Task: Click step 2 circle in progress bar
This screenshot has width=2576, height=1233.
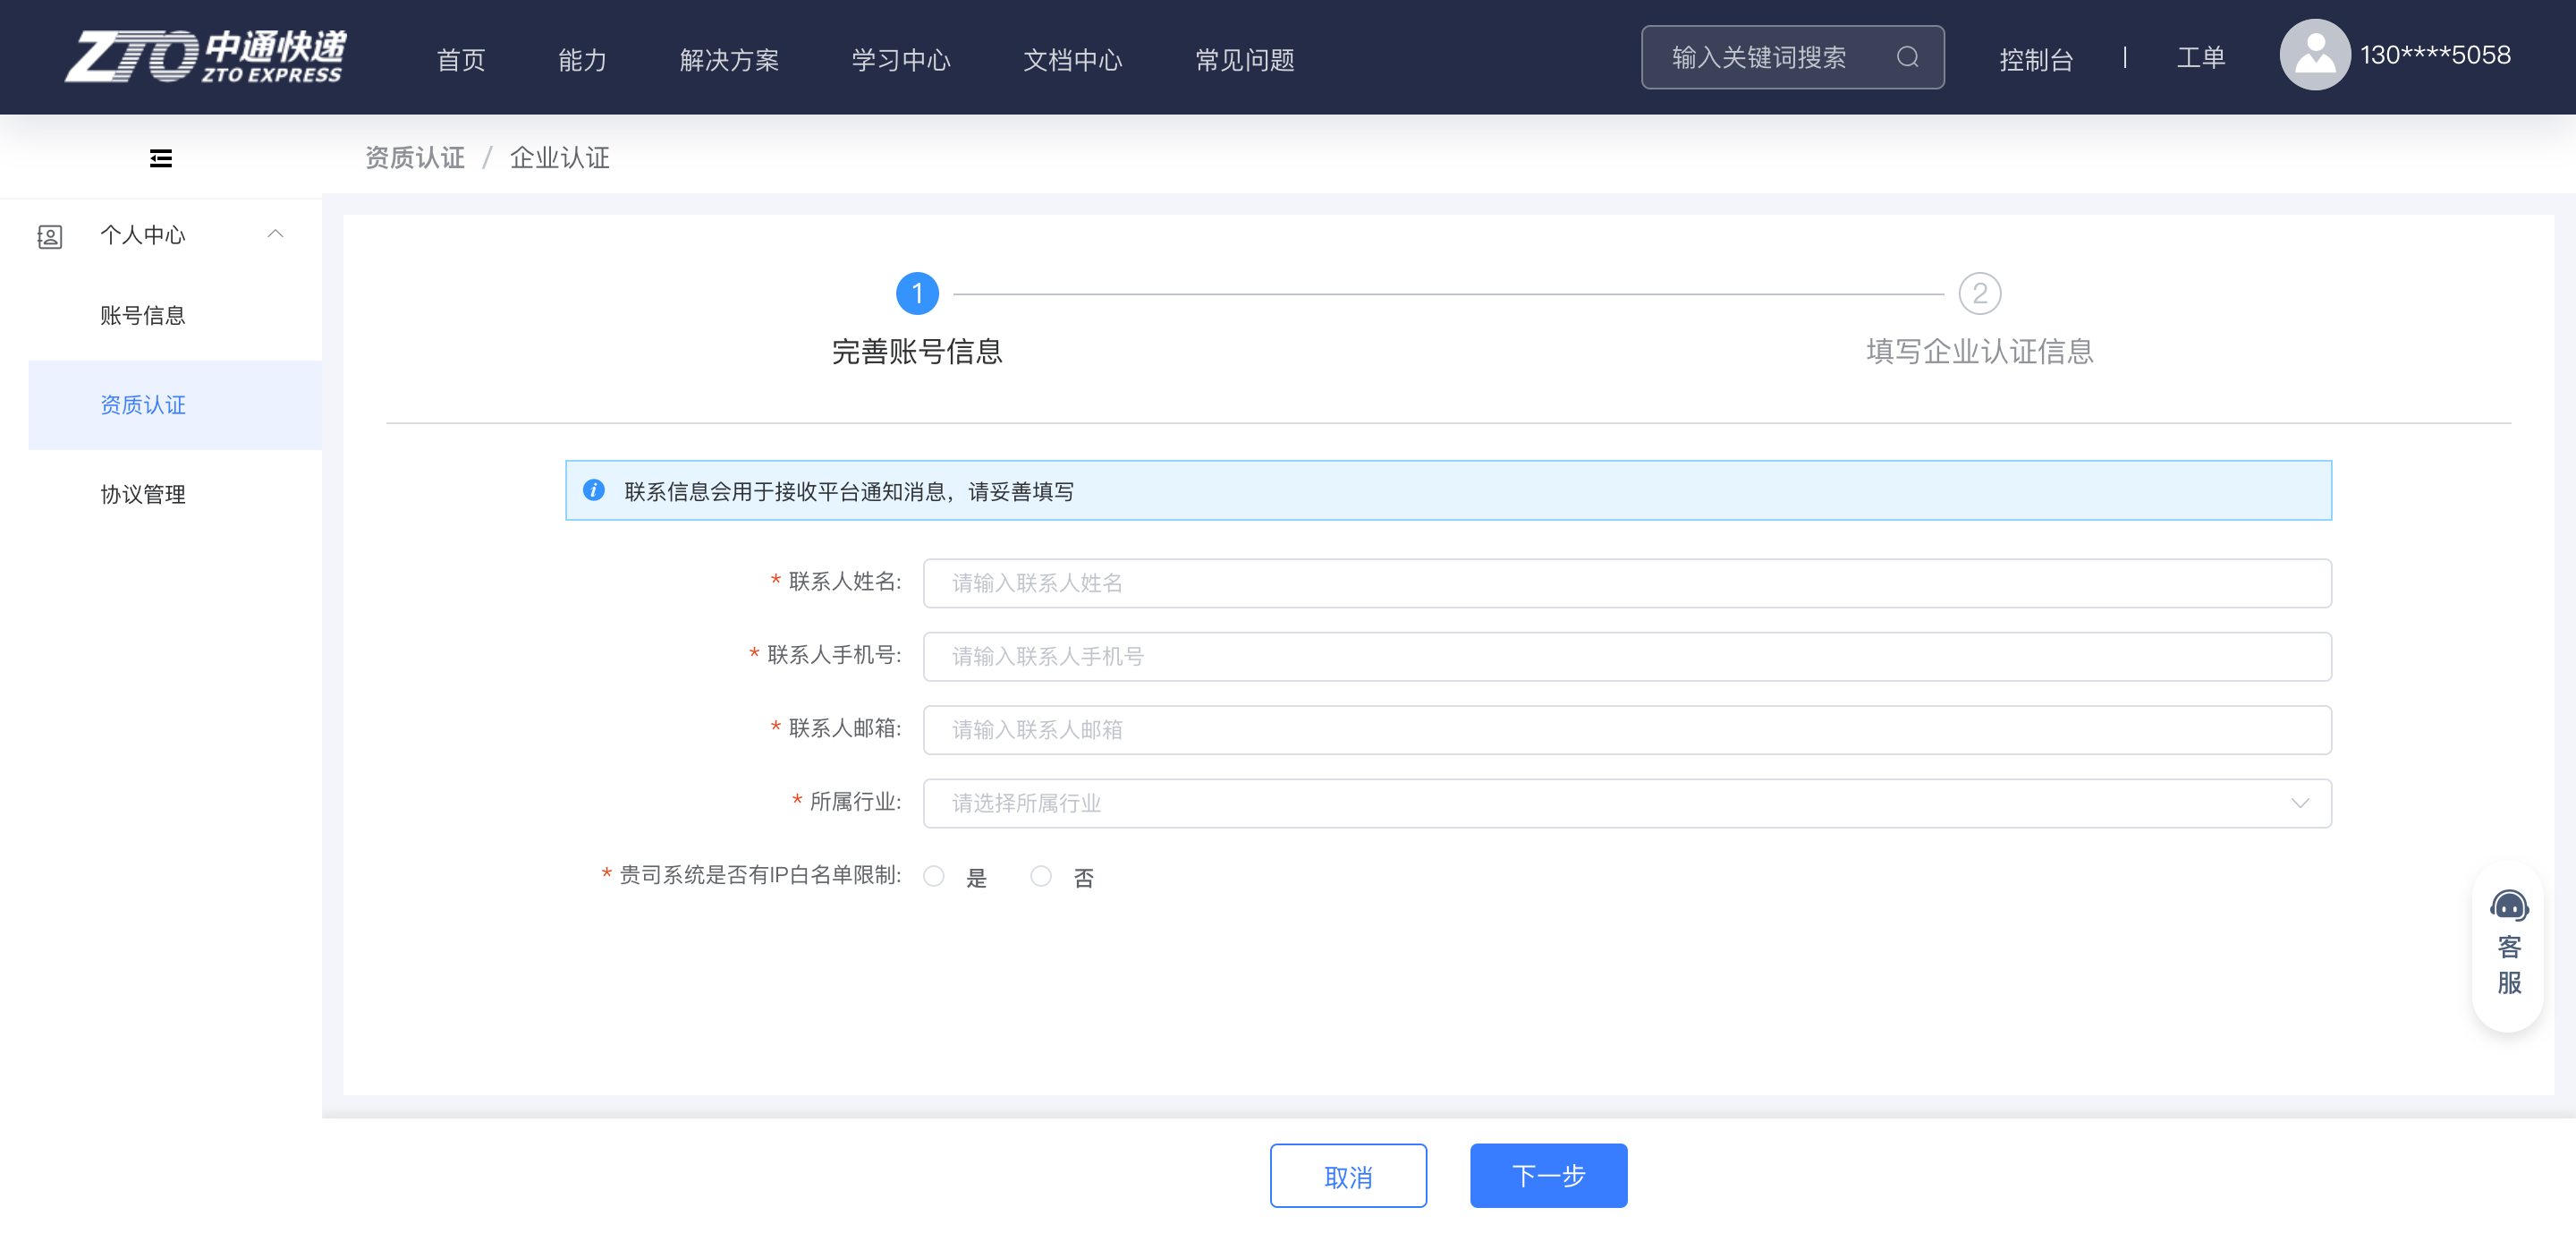Action: pos(1979,294)
